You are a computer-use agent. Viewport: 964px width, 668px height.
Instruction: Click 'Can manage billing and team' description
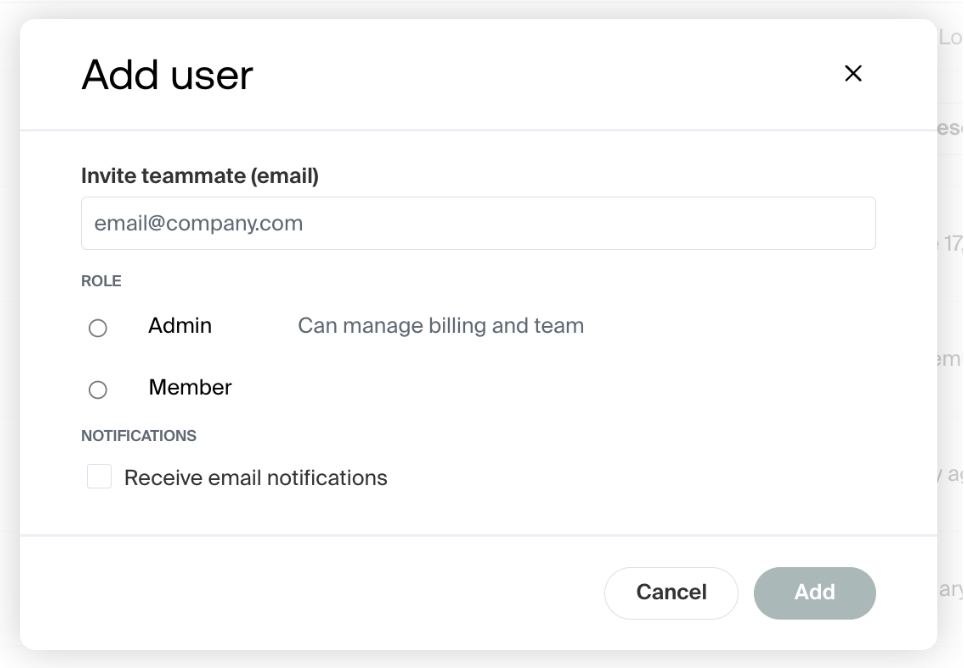[440, 326]
